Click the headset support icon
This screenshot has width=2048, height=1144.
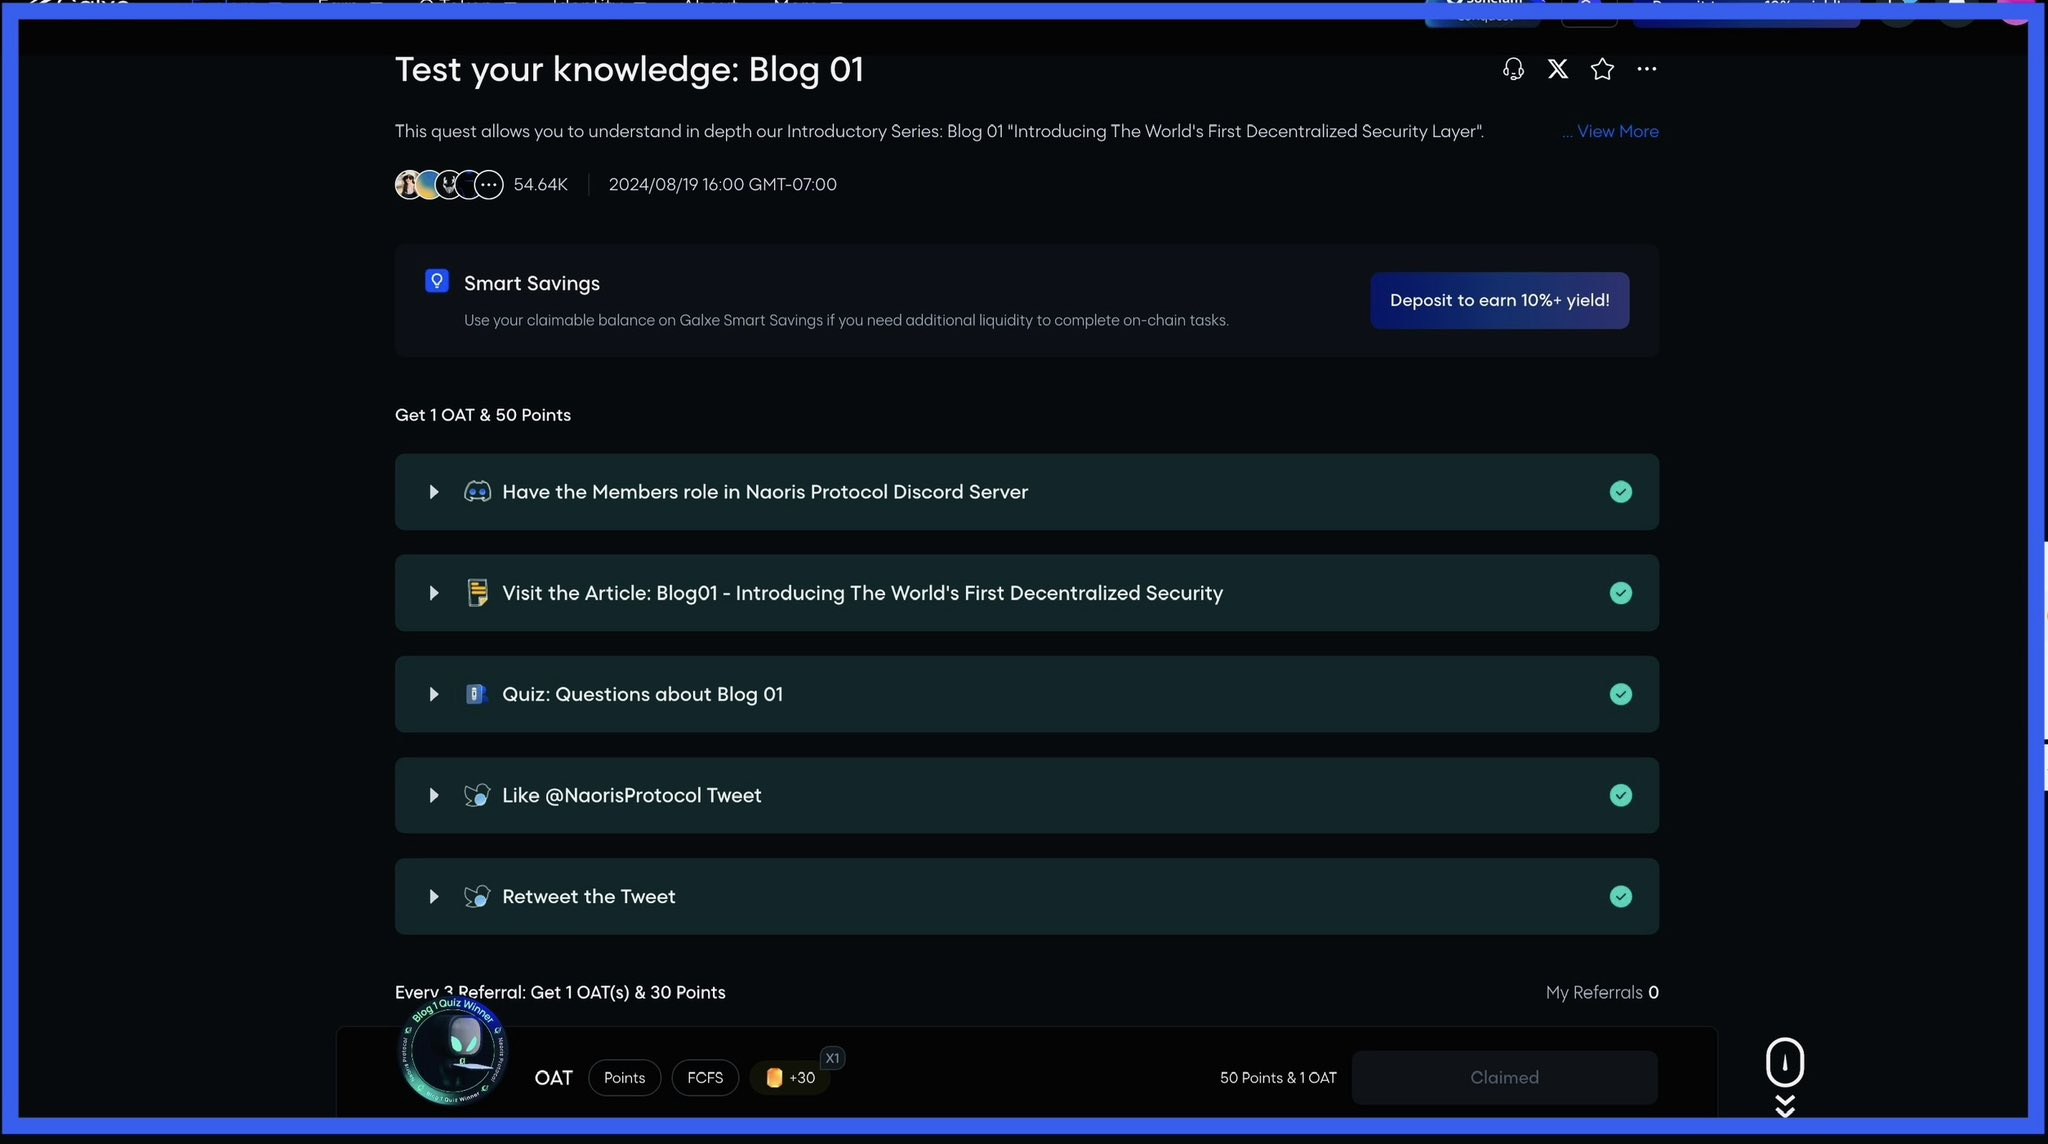pos(1513,69)
